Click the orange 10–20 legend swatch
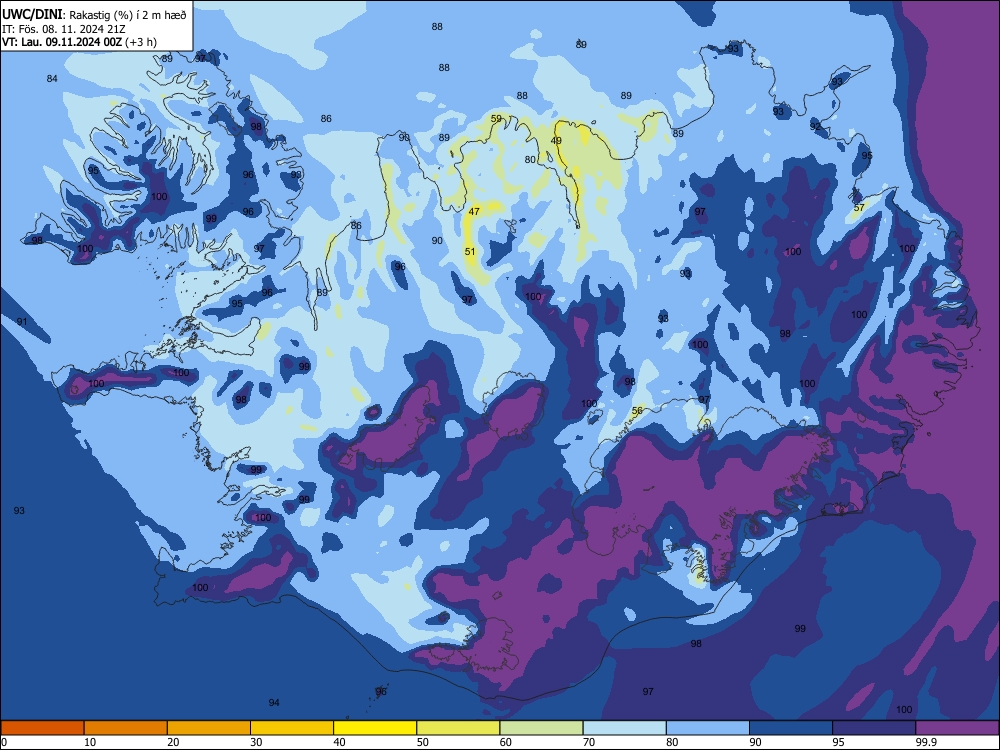This screenshot has width=1000, height=750. coord(126,728)
